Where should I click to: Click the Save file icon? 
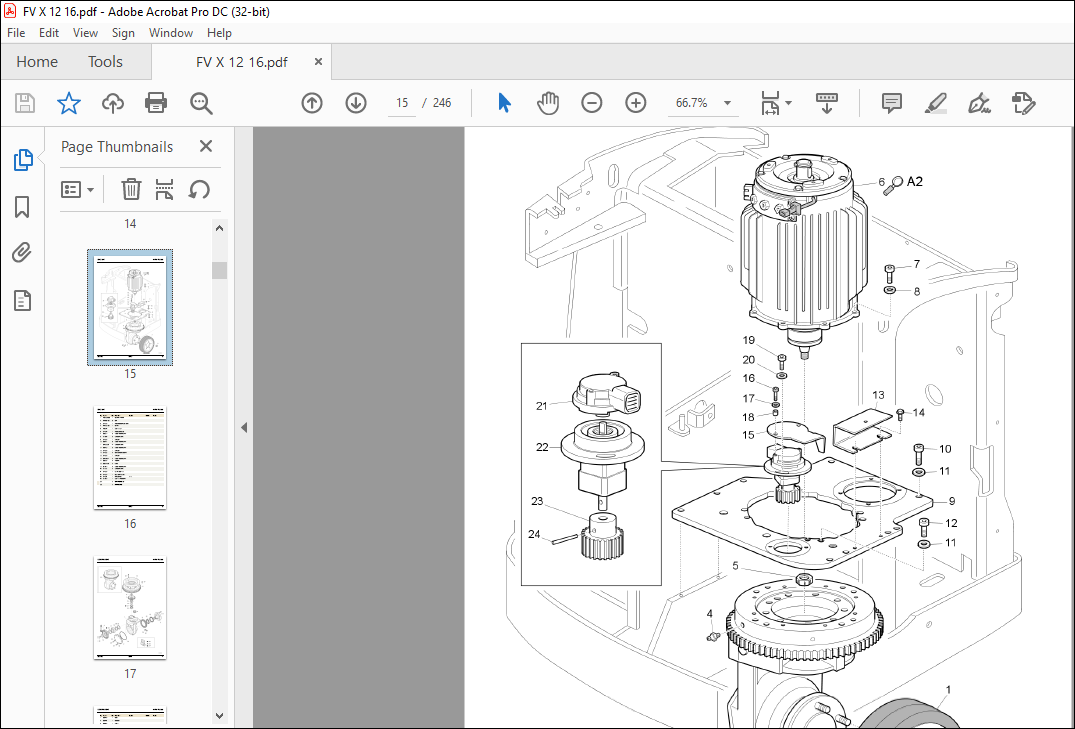(25, 104)
